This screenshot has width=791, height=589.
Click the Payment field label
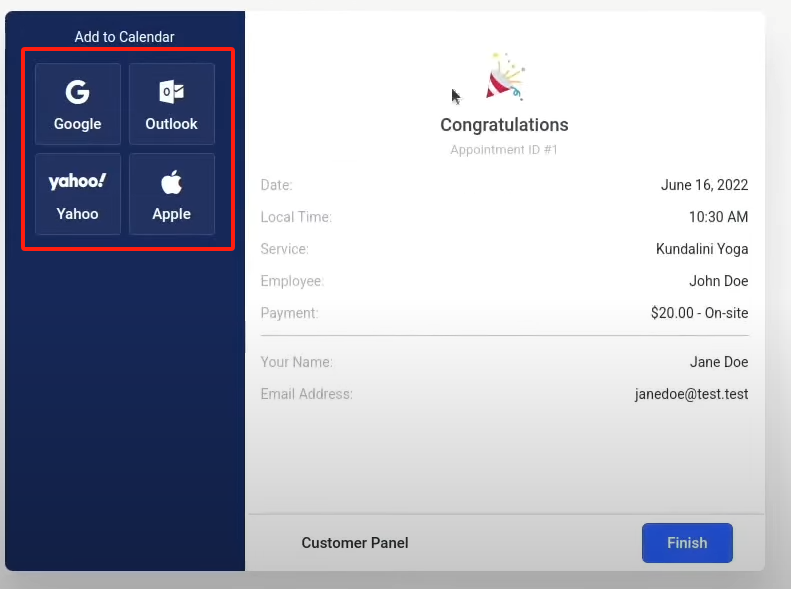coord(289,313)
